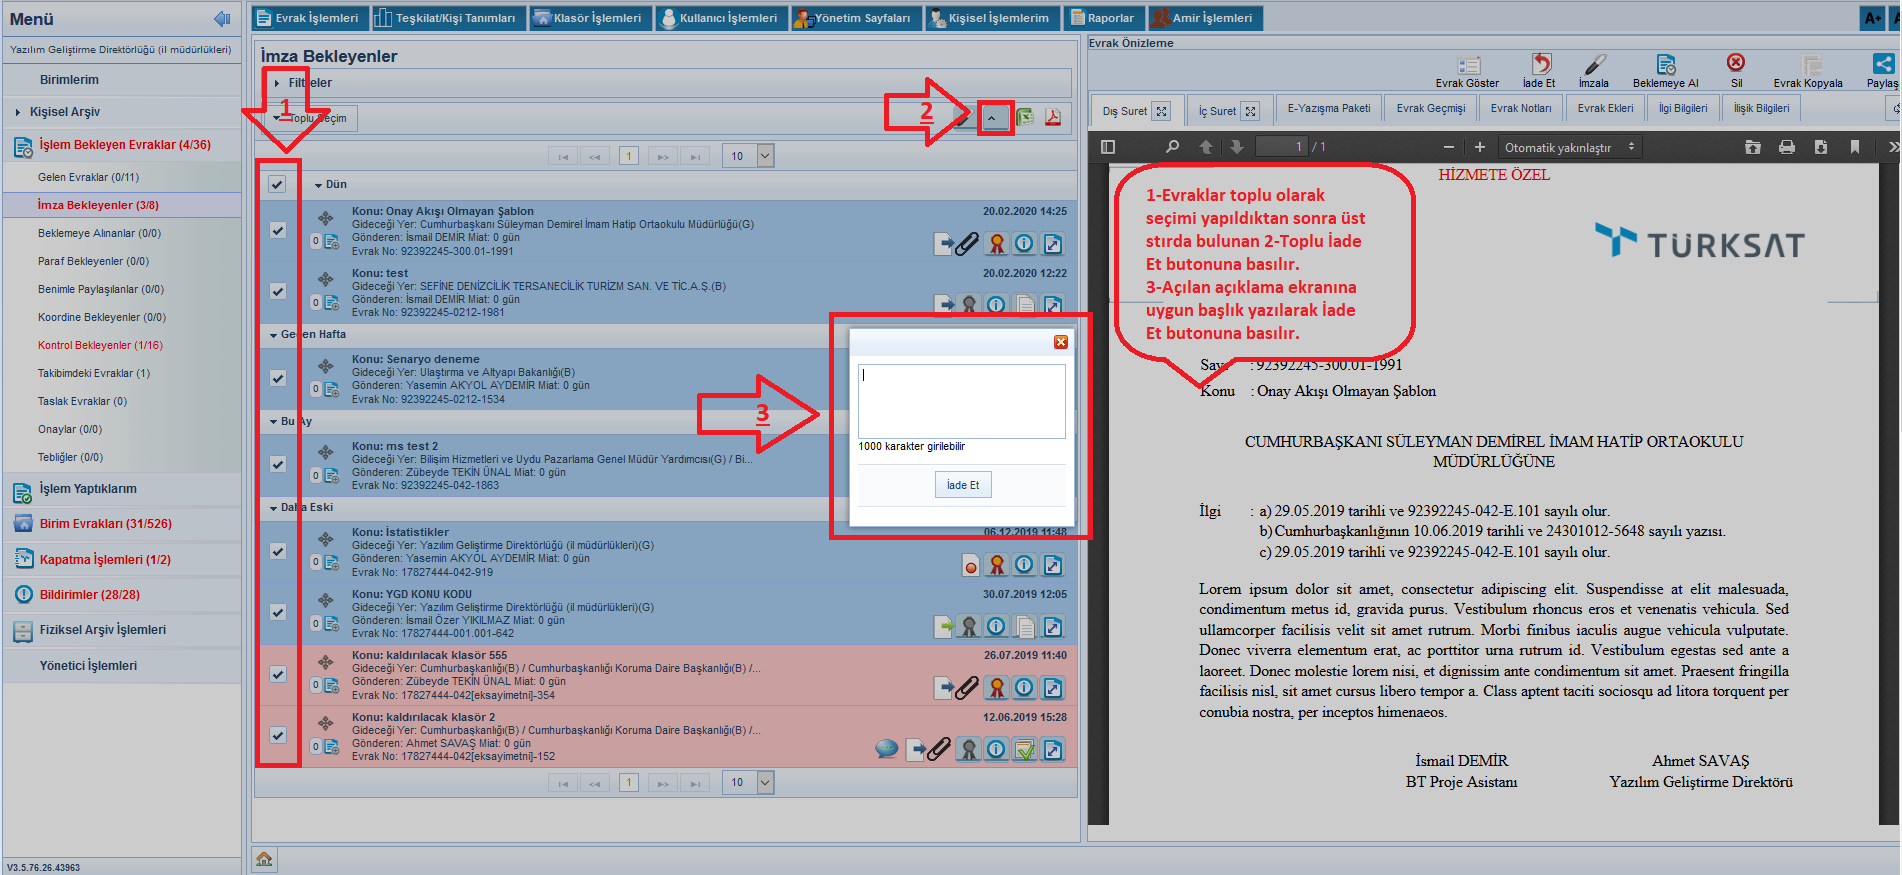Click the home icon in bottom bar

264,859
